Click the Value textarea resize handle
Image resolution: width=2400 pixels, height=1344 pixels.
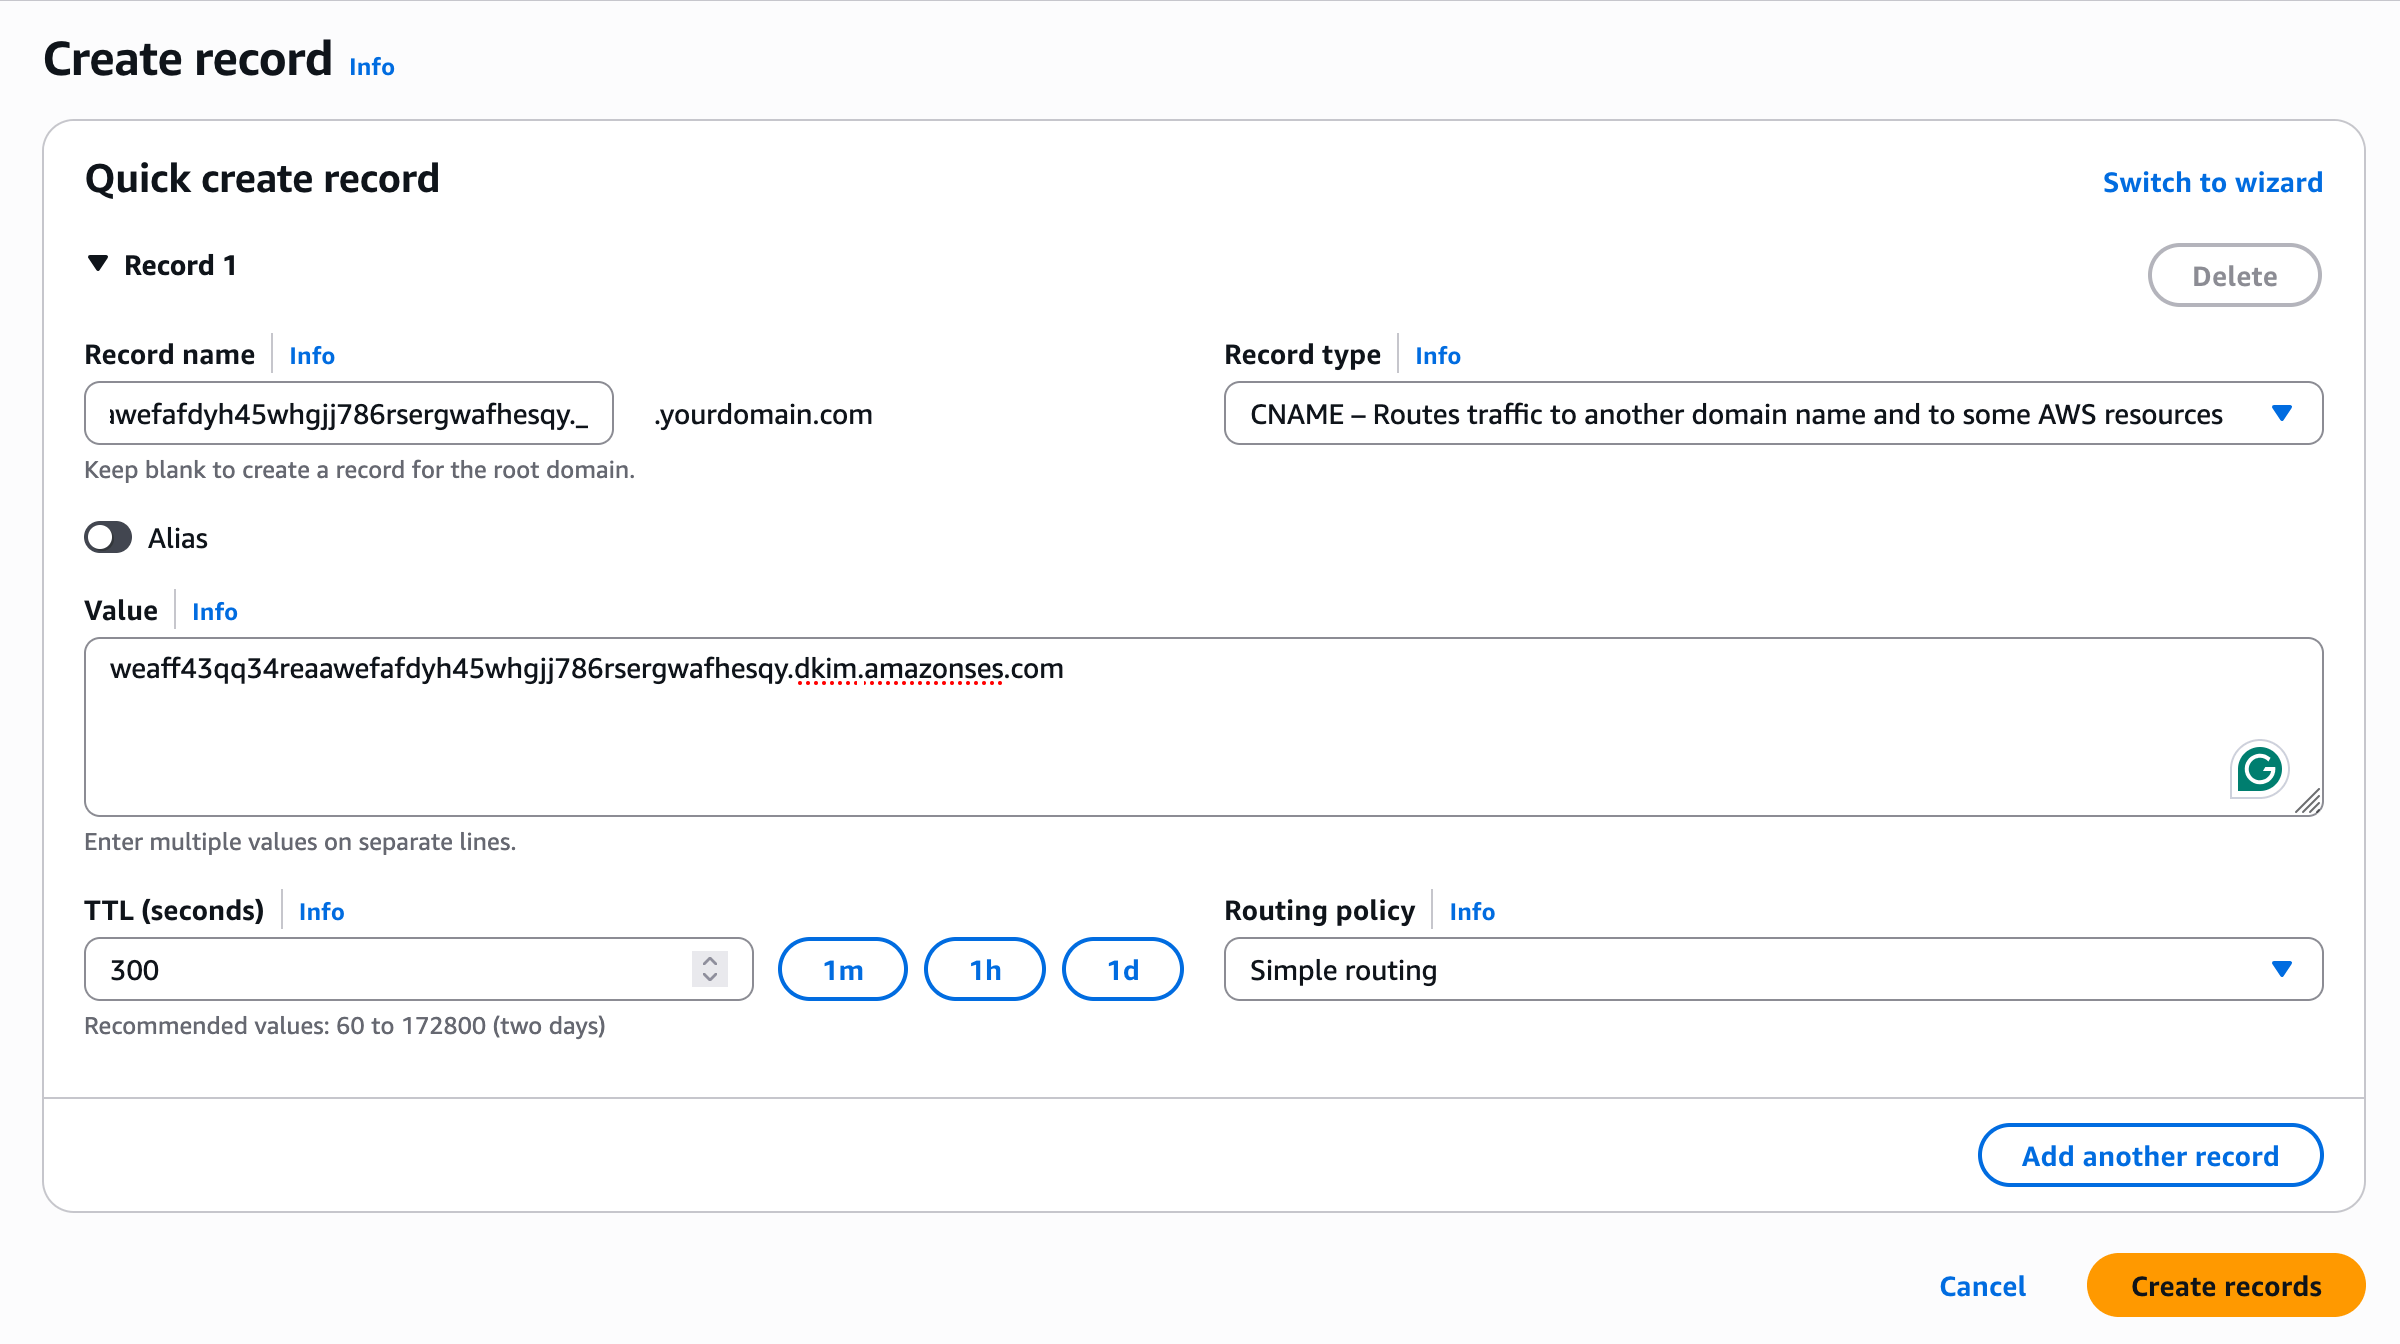pos(2308,802)
